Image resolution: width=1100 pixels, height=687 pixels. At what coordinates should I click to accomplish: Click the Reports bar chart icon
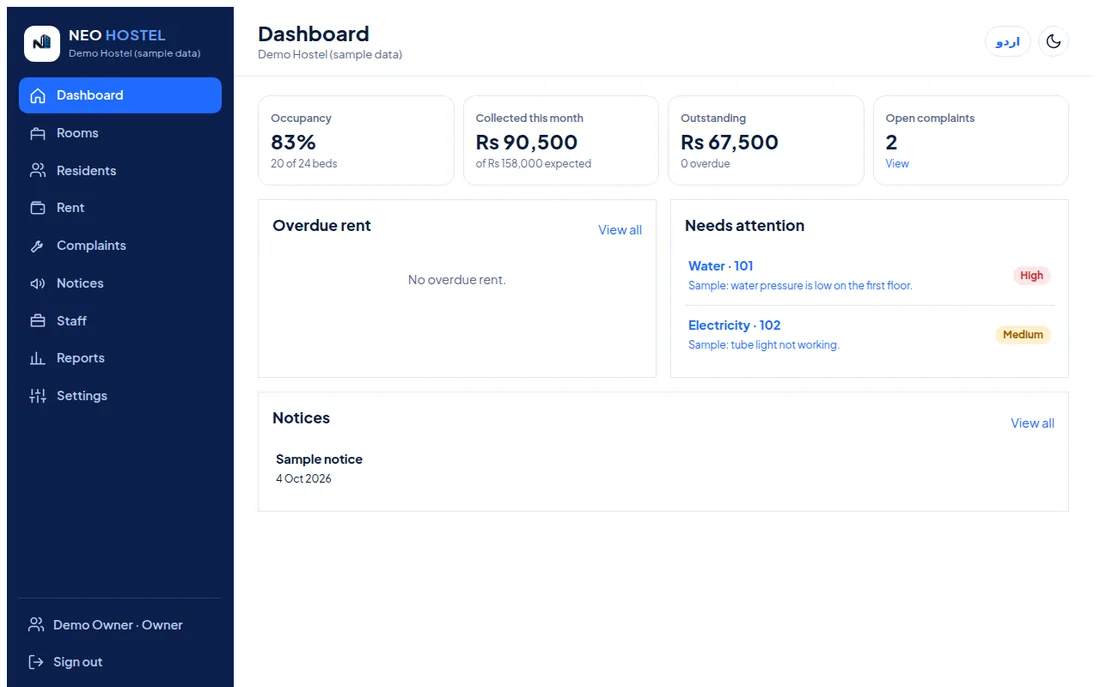click(38, 358)
